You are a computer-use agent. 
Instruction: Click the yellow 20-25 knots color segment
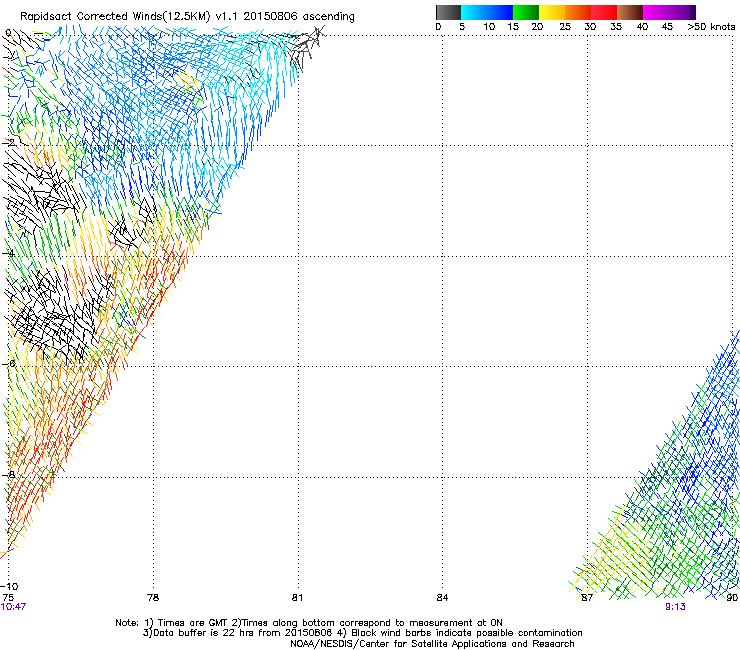click(x=552, y=12)
